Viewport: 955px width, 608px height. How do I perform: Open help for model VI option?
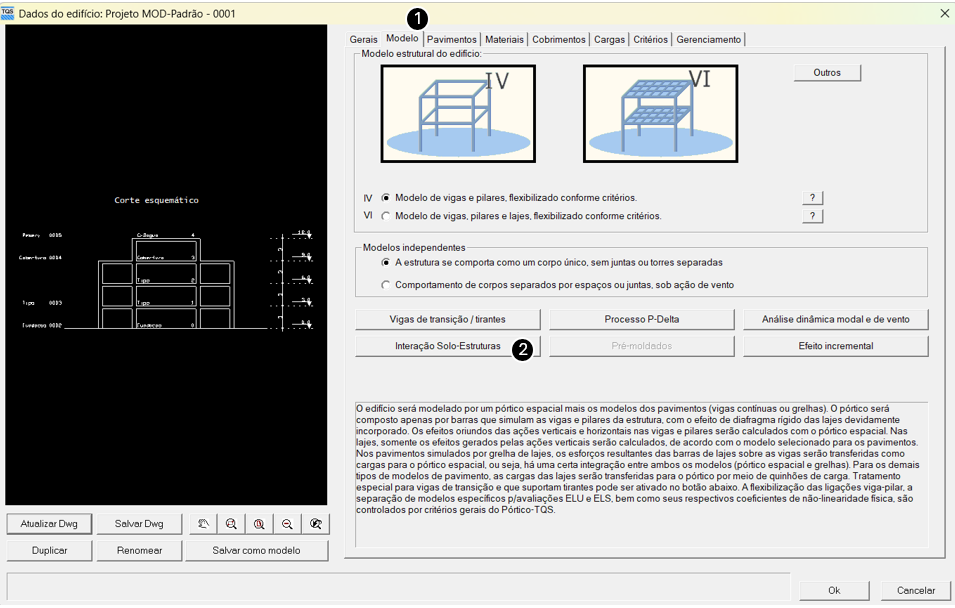[x=812, y=216]
